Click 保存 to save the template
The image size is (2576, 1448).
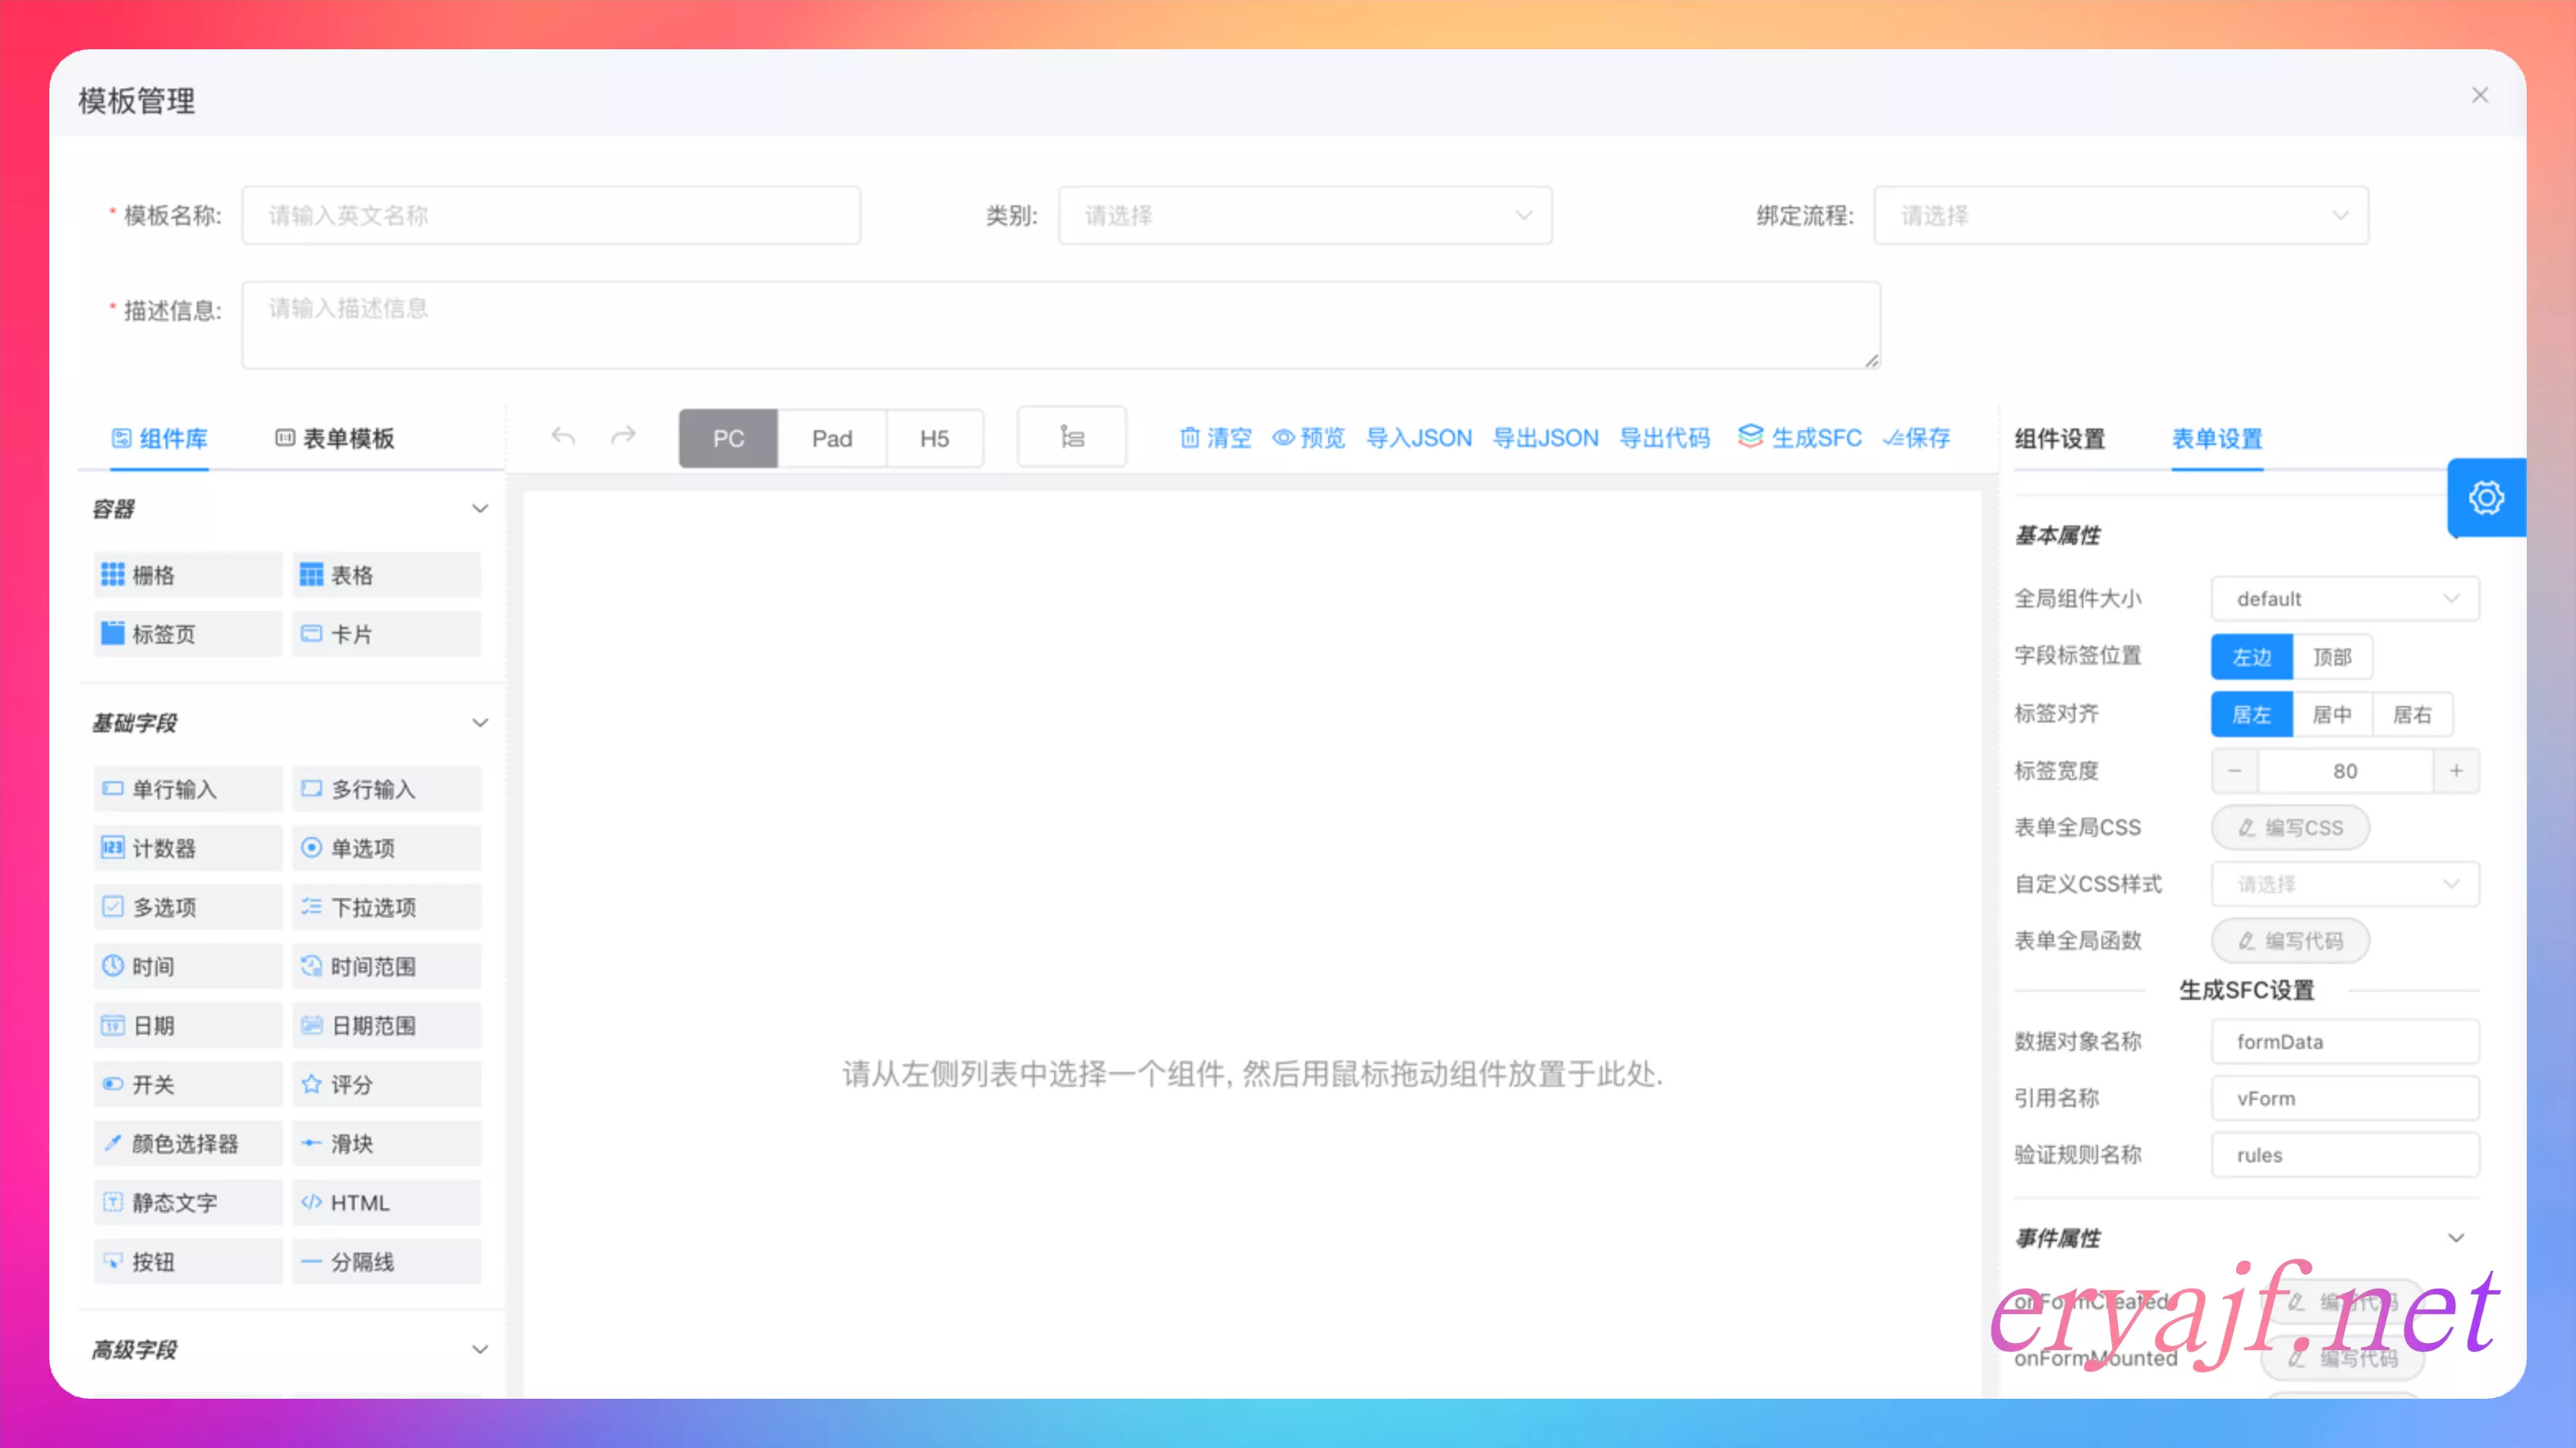point(1916,438)
